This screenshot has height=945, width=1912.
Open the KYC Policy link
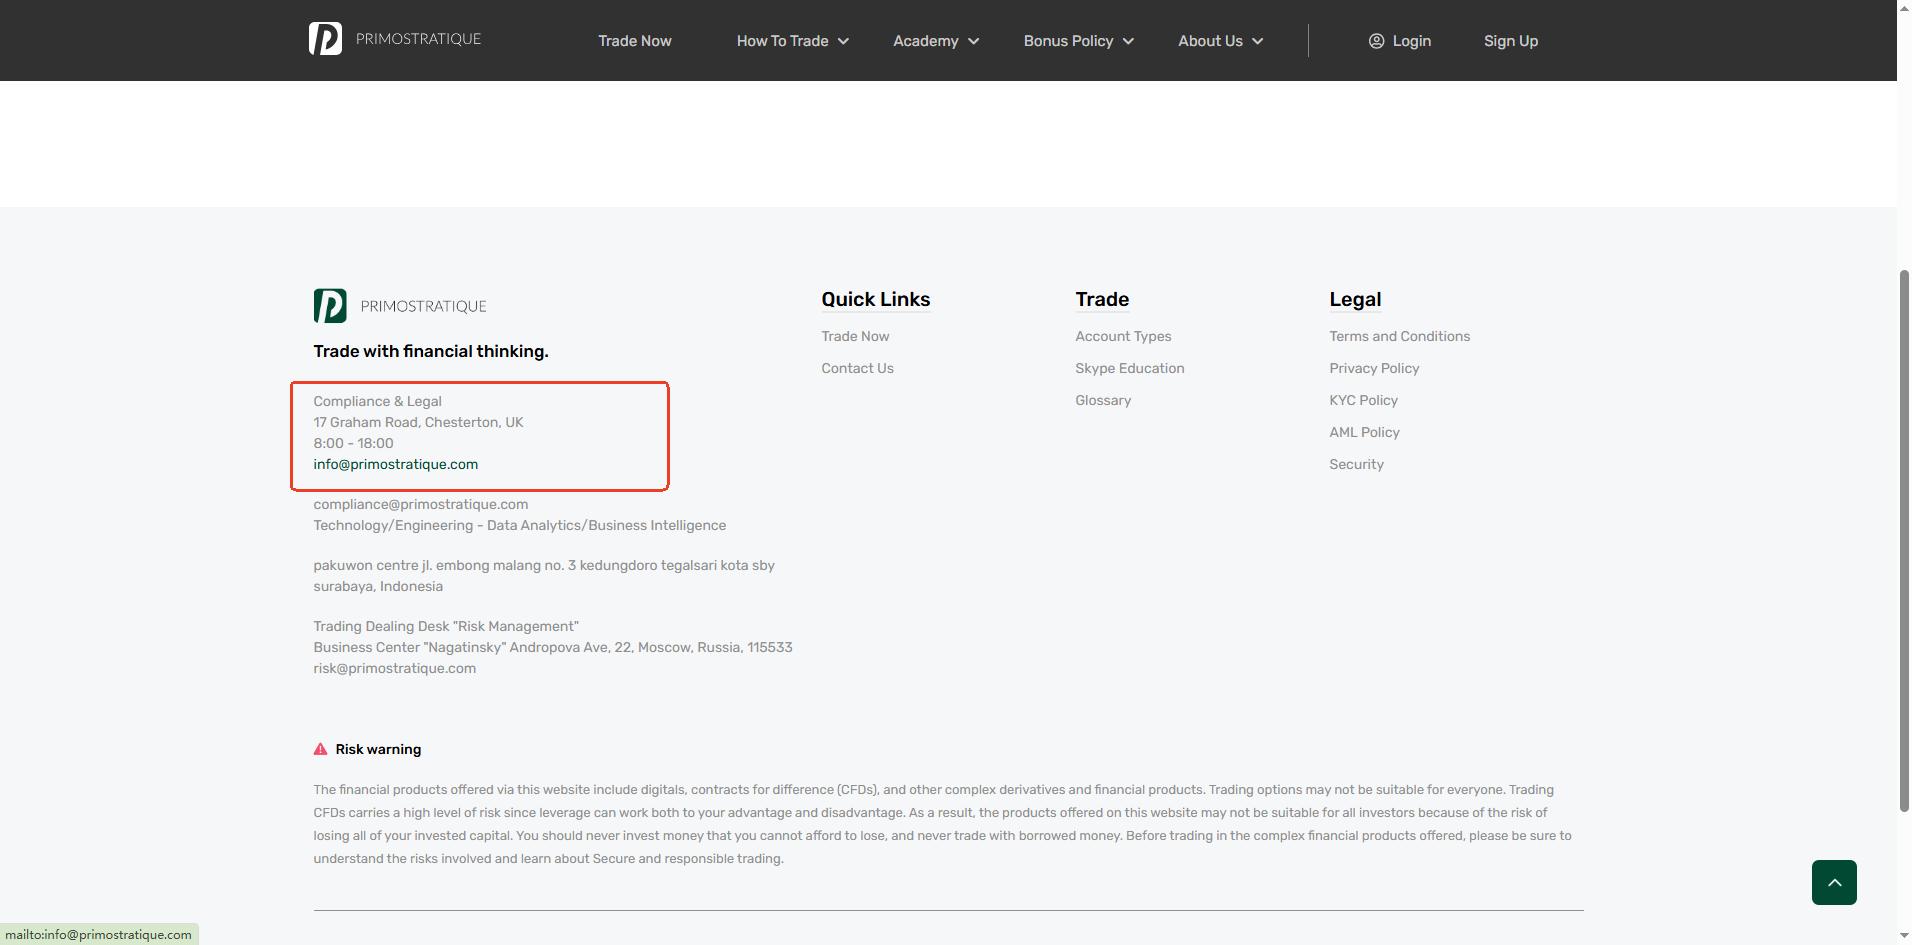[x=1363, y=400]
